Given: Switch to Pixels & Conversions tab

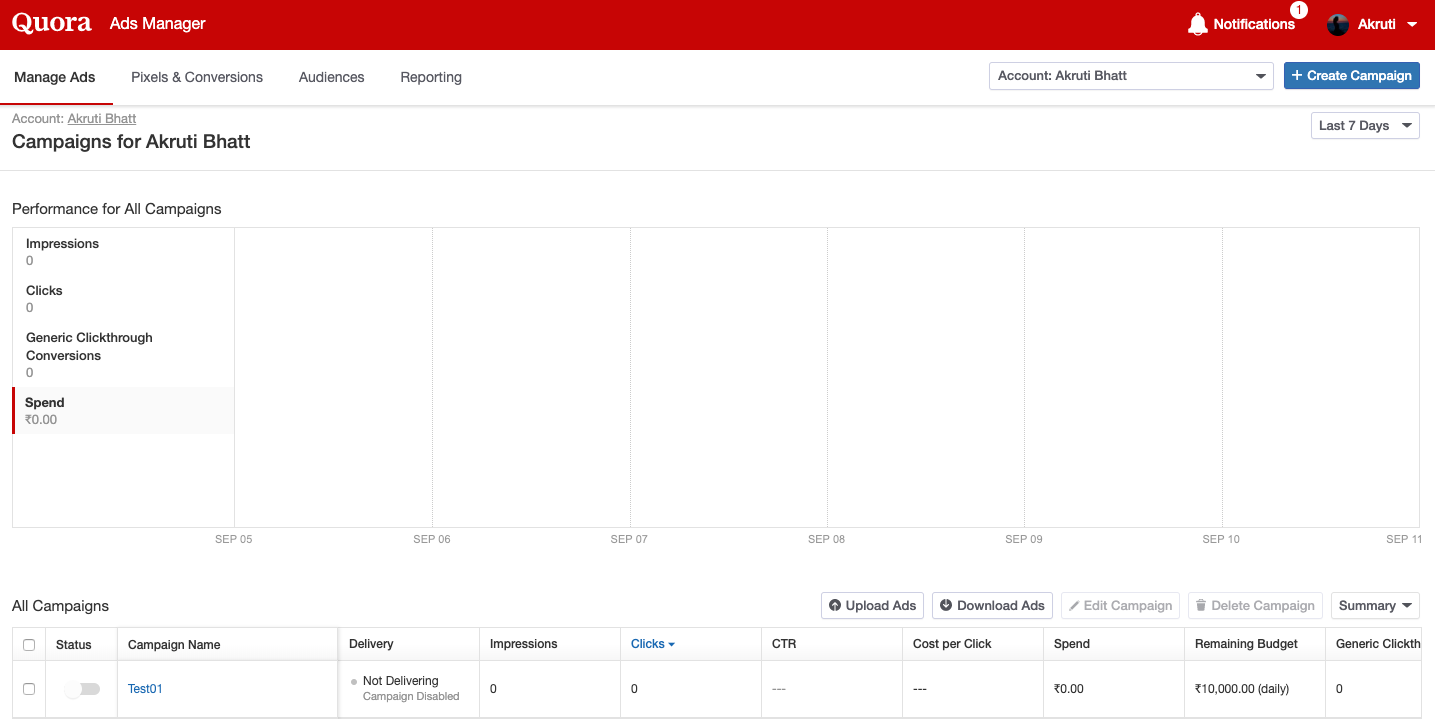Looking at the screenshot, I should tap(197, 77).
